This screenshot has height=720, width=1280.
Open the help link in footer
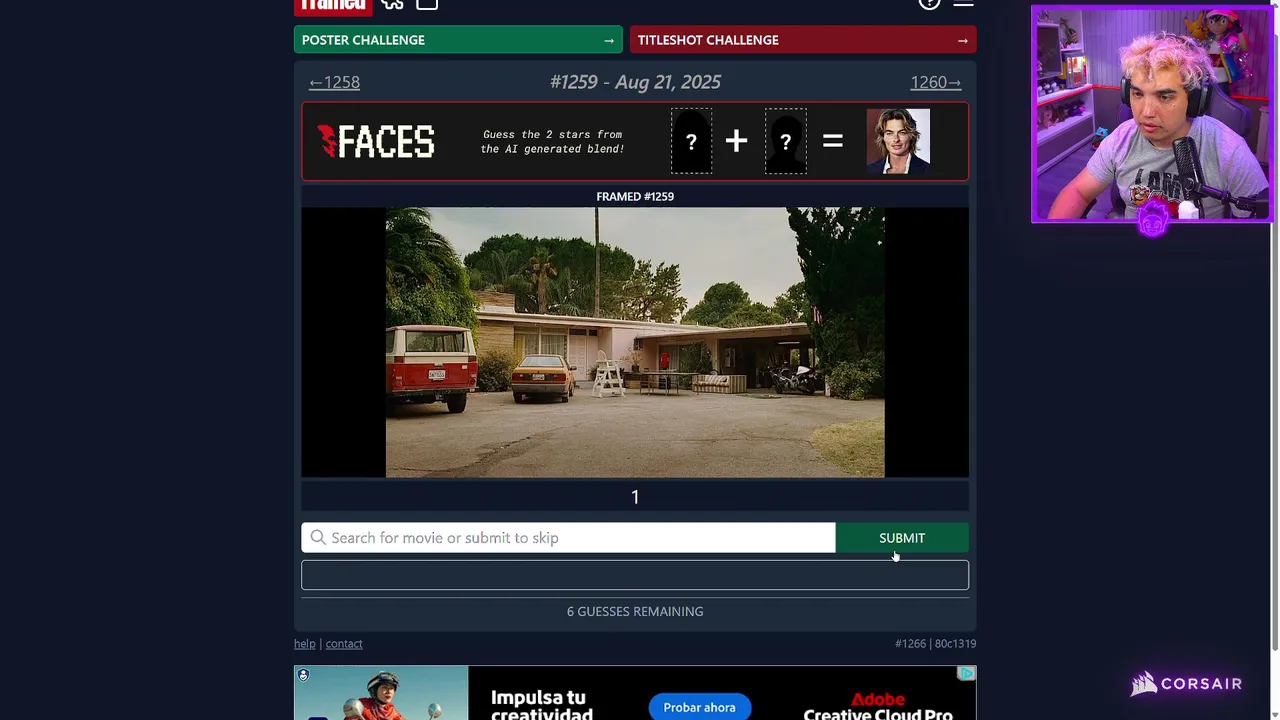[x=304, y=644]
